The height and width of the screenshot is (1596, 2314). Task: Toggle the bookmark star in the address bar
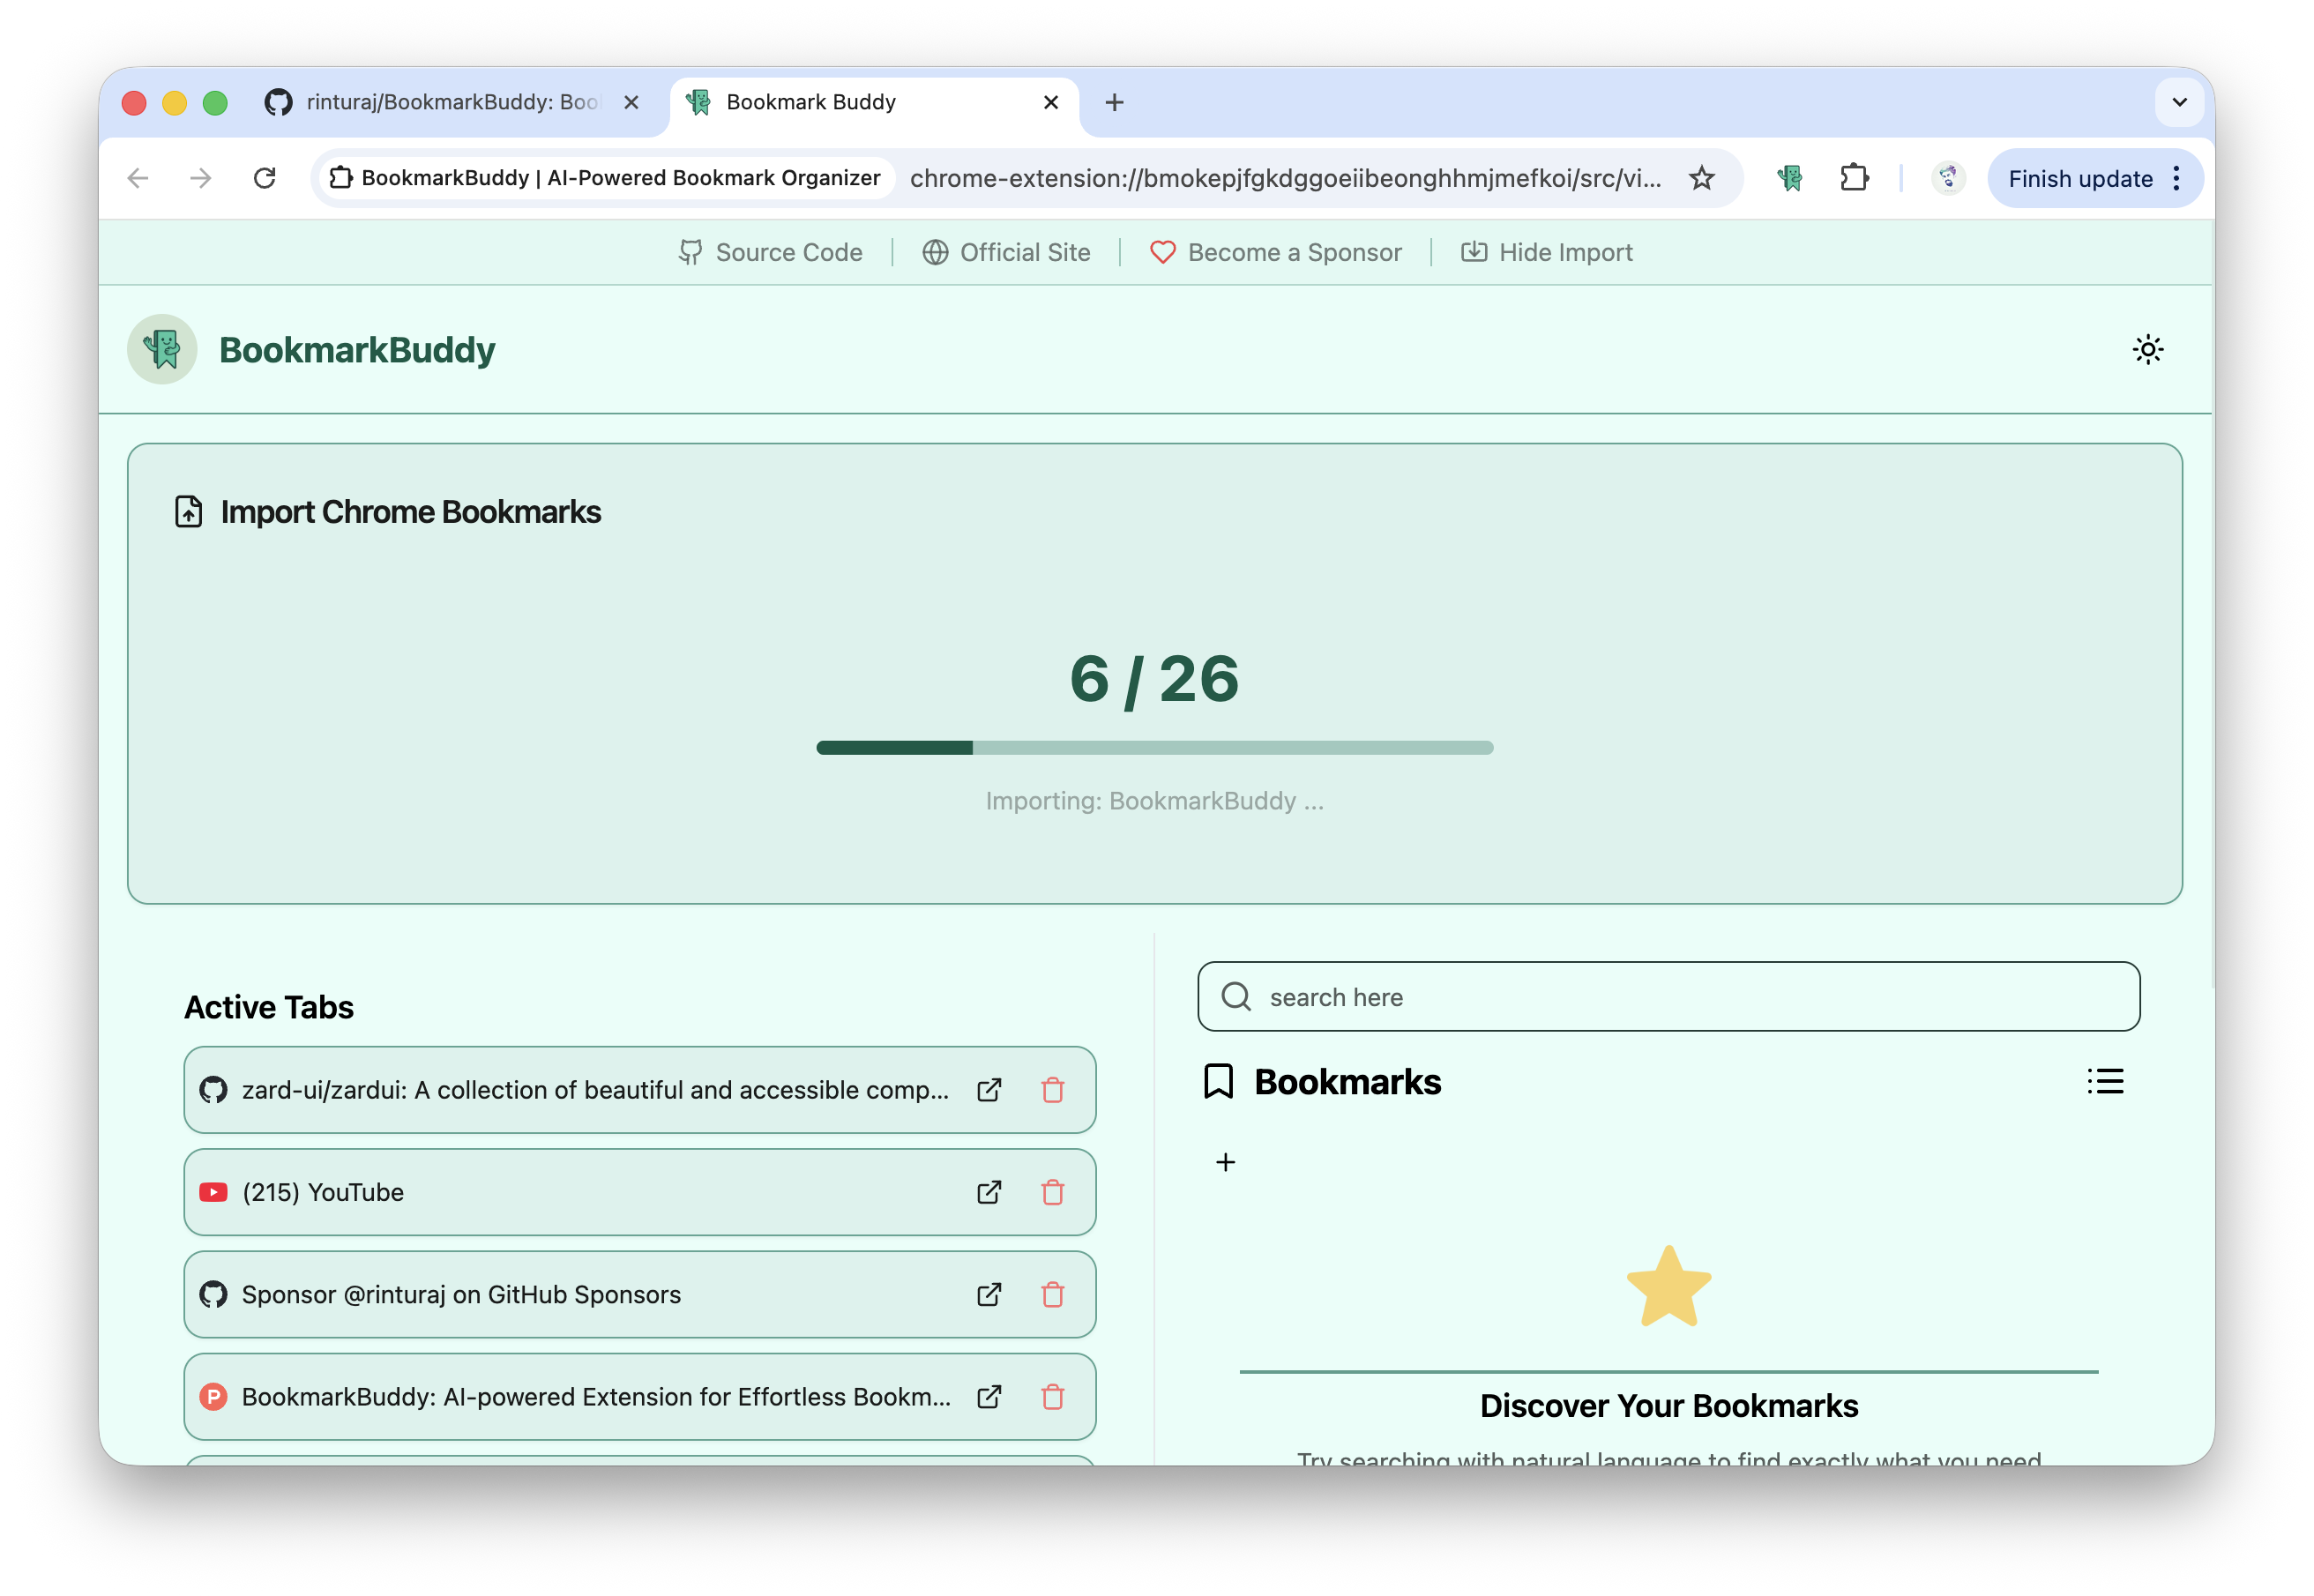(1701, 178)
